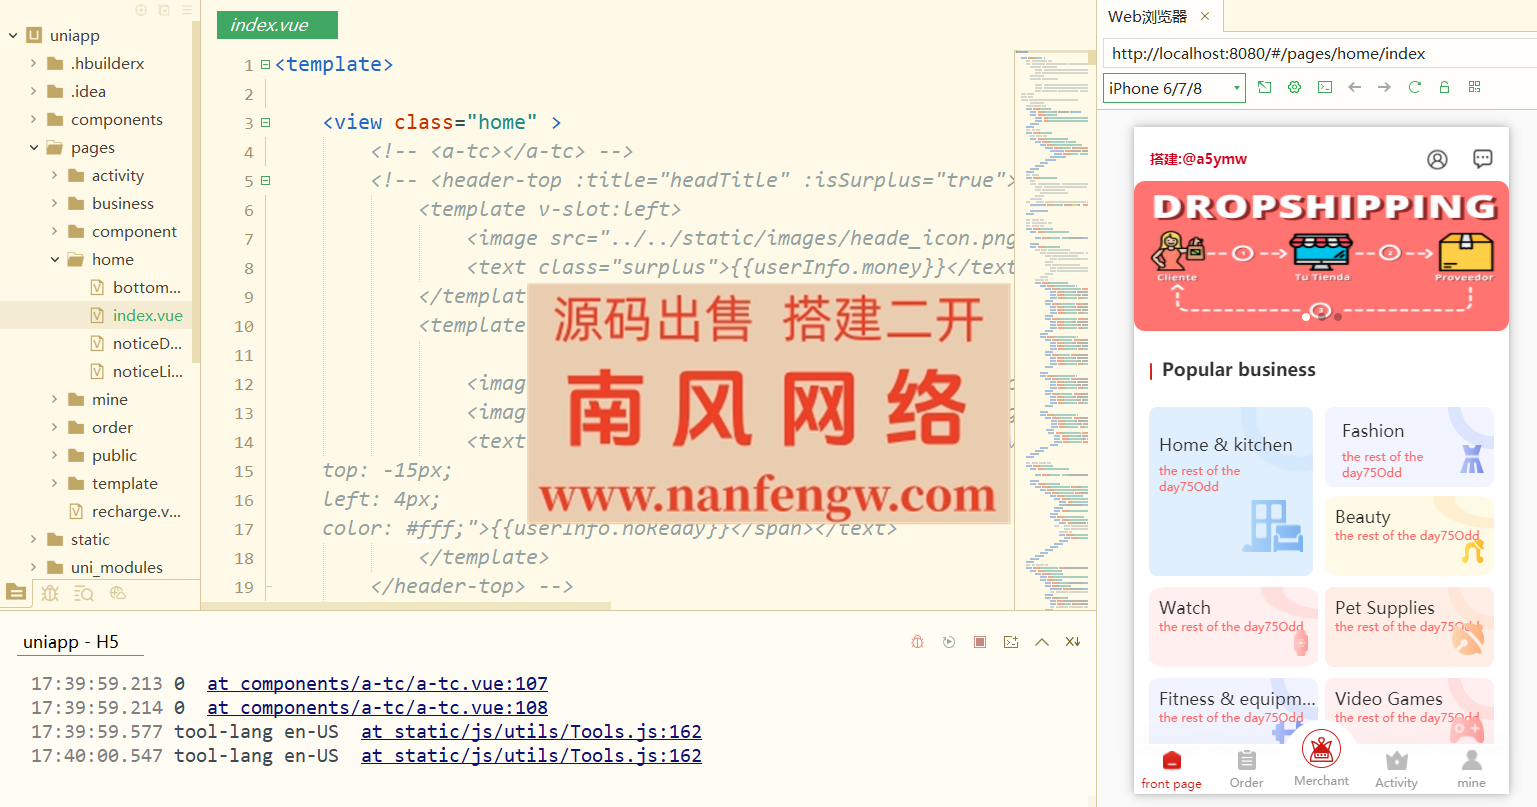Select the Order tab in app preview
The width and height of the screenshot is (1537, 807).
click(1246, 769)
